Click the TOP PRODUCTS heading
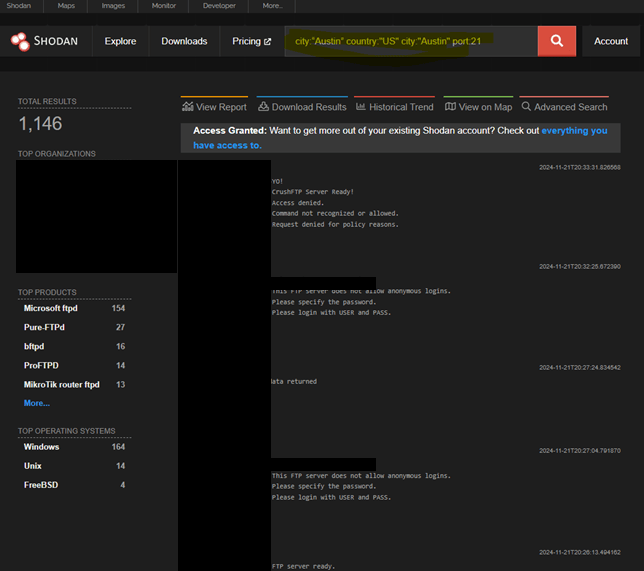Image resolution: width=644 pixels, height=571 pixels. point(47,292)
